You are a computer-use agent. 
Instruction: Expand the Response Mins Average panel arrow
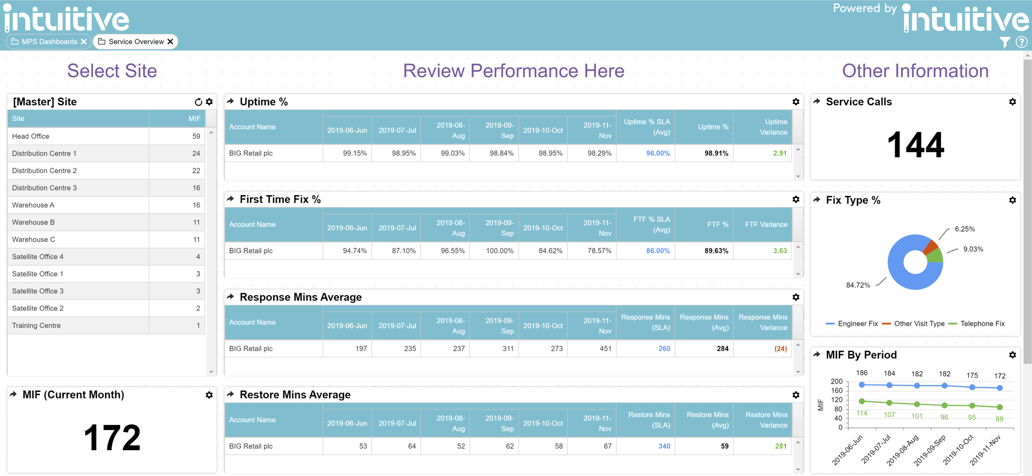231,297
